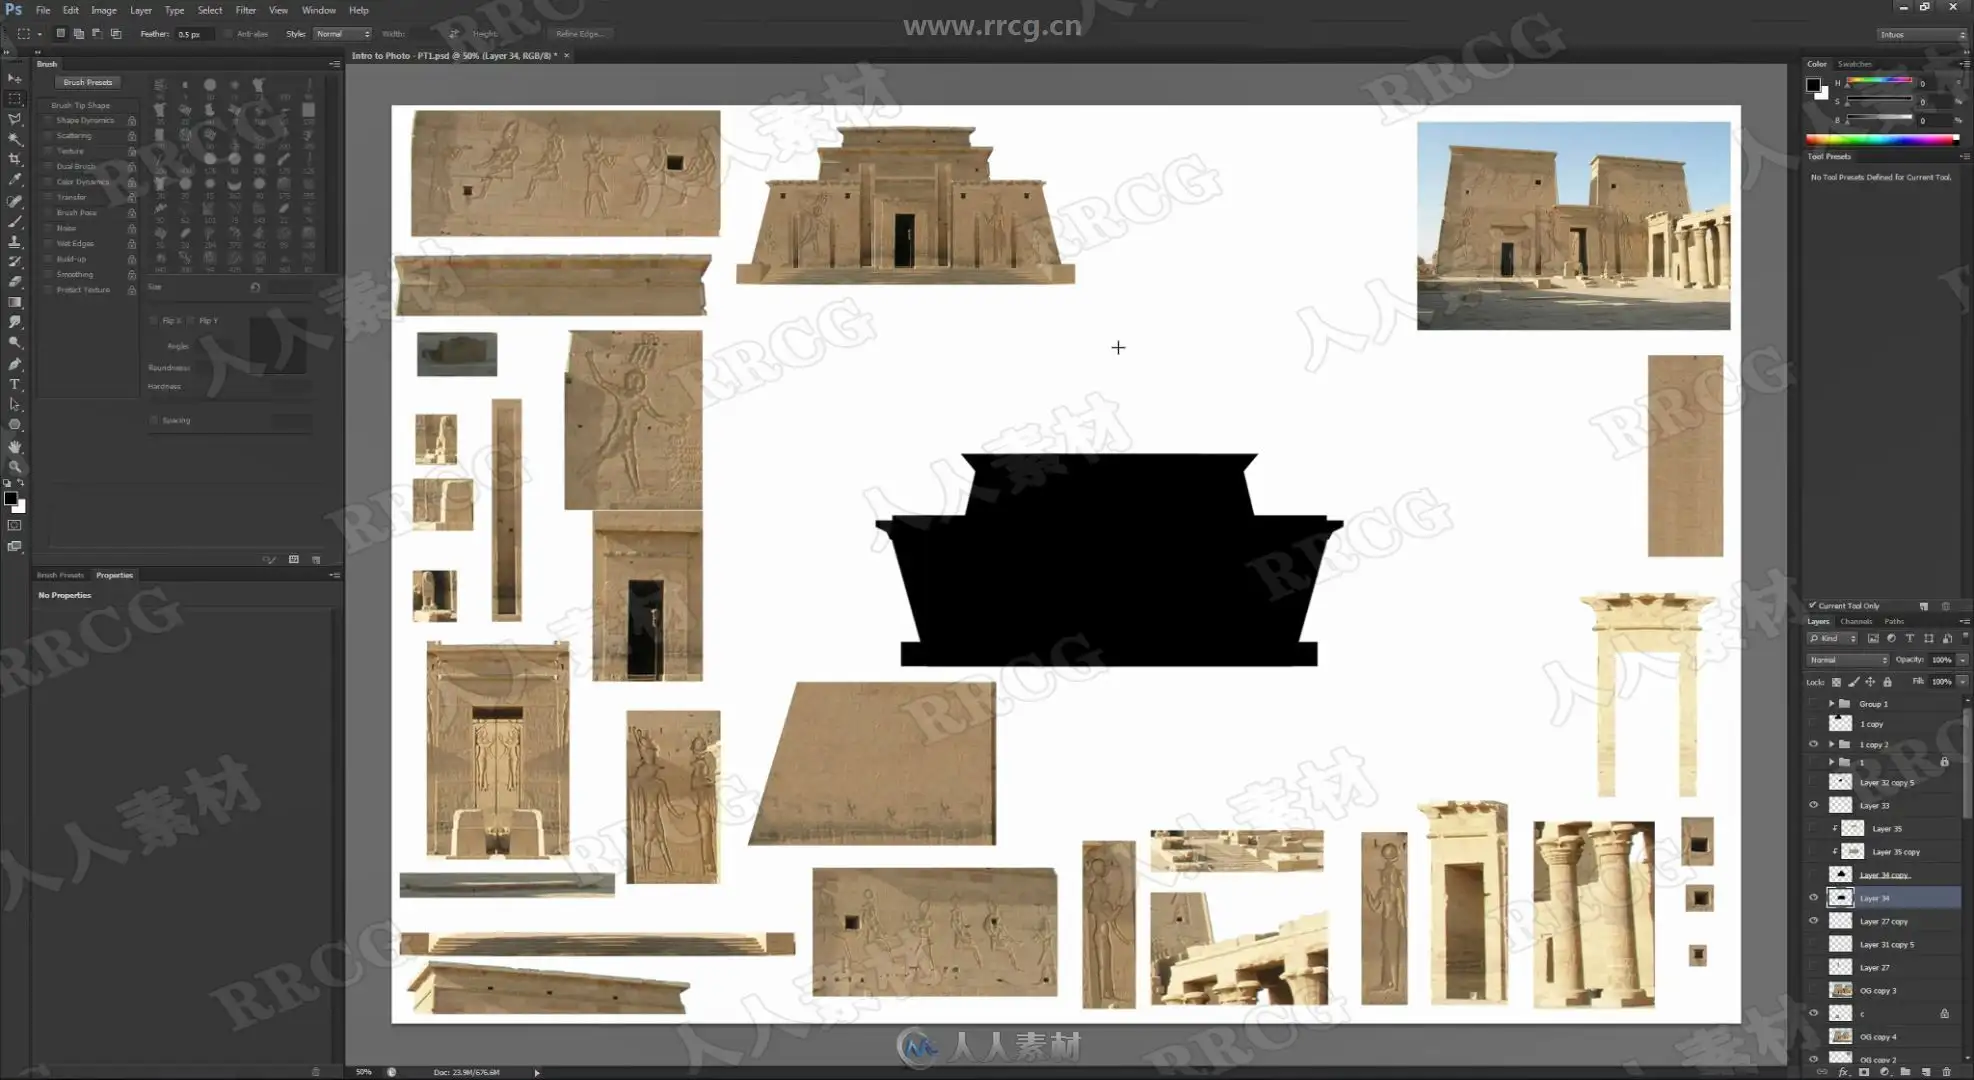Select the Type tool

click(x=15, y=384)
